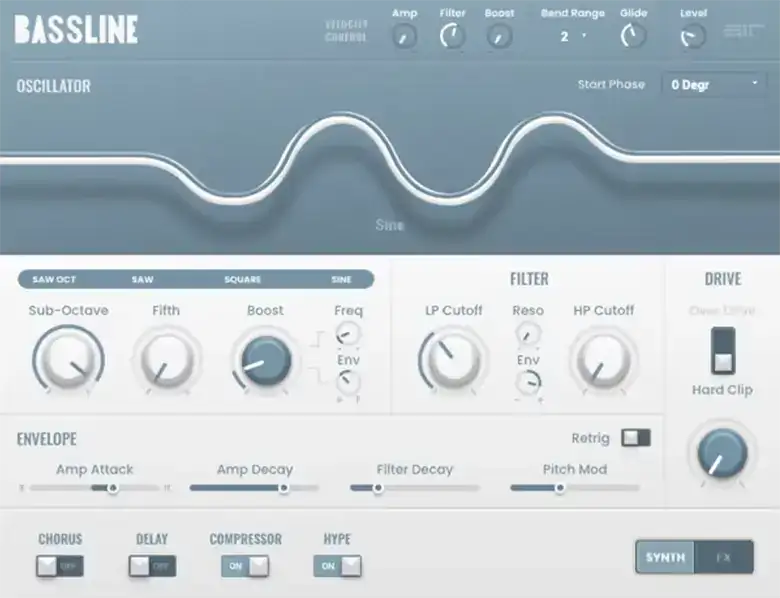780x598 pixels.
Task: Click the Hard Clip label
Action: tap(722, 390)
